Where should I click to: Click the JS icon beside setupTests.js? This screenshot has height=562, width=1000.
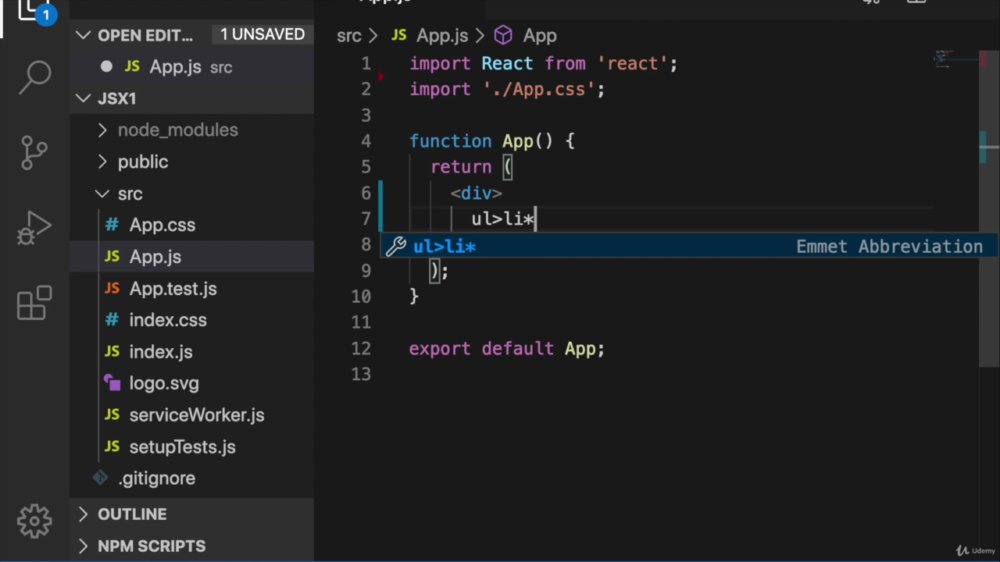[112, 447]
